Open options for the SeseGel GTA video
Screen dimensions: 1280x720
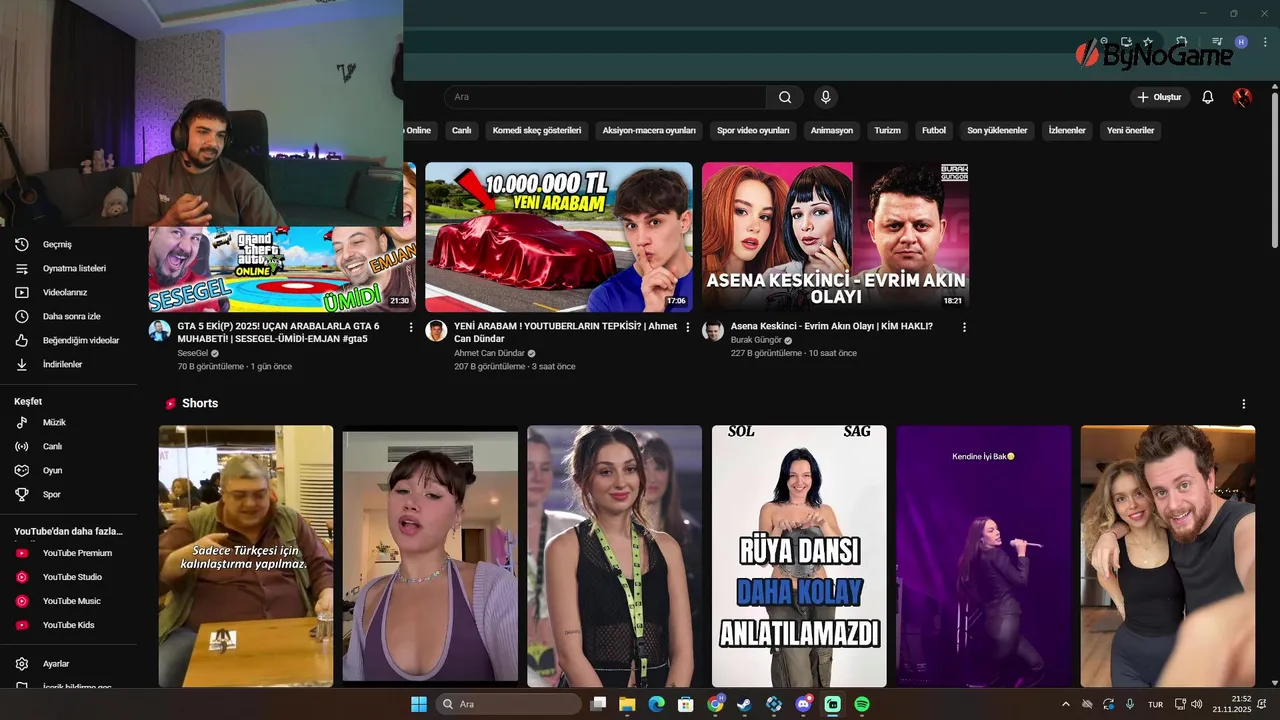tap(411, 327)
